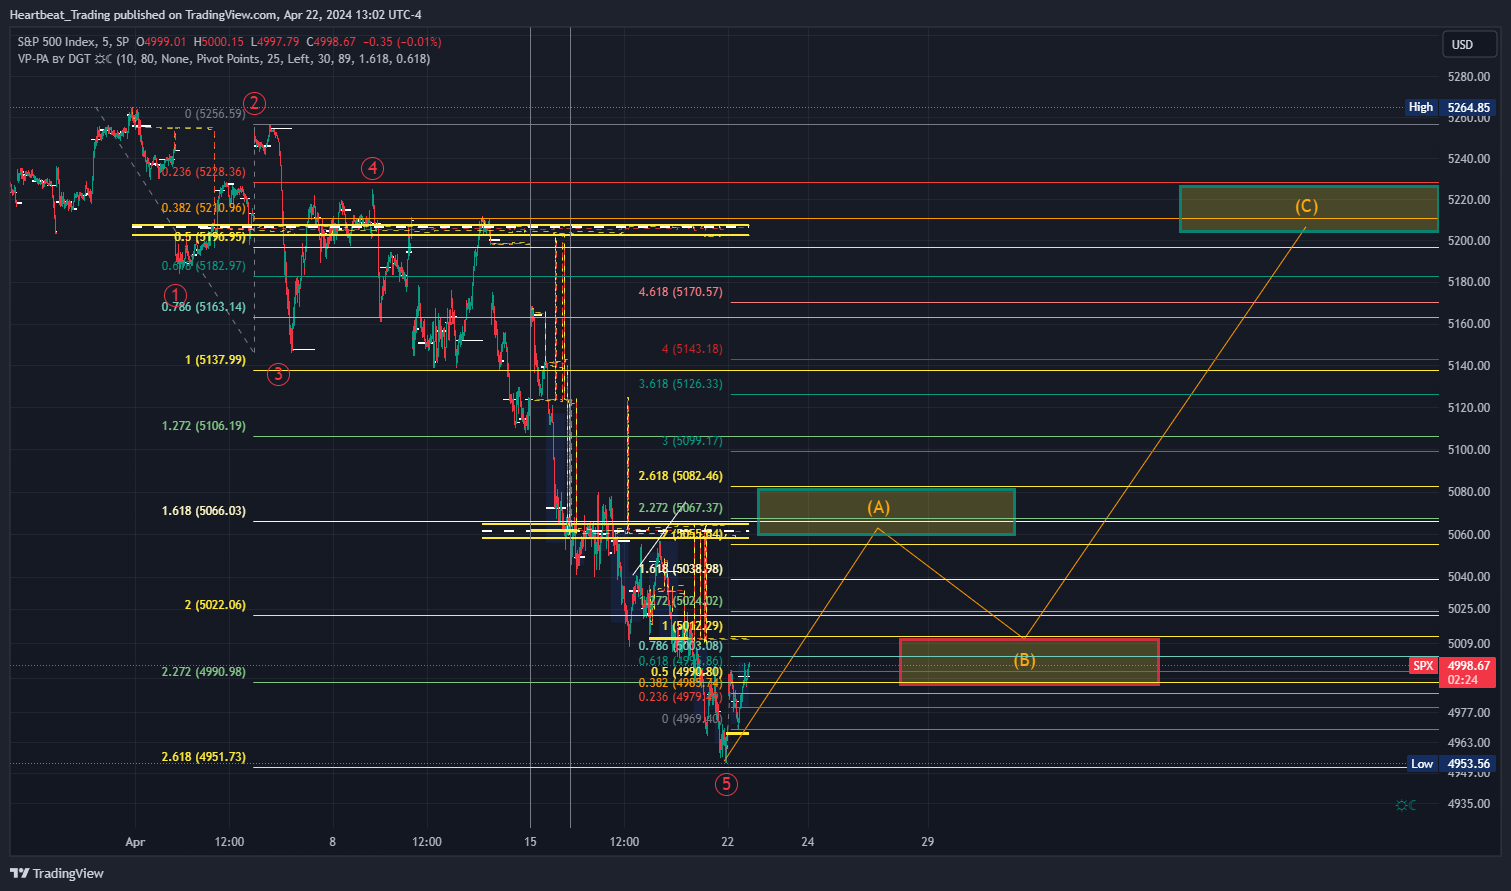Click the 5100.00 price axis label
Screen dimensions: 1511x891
coord(1469,450)
